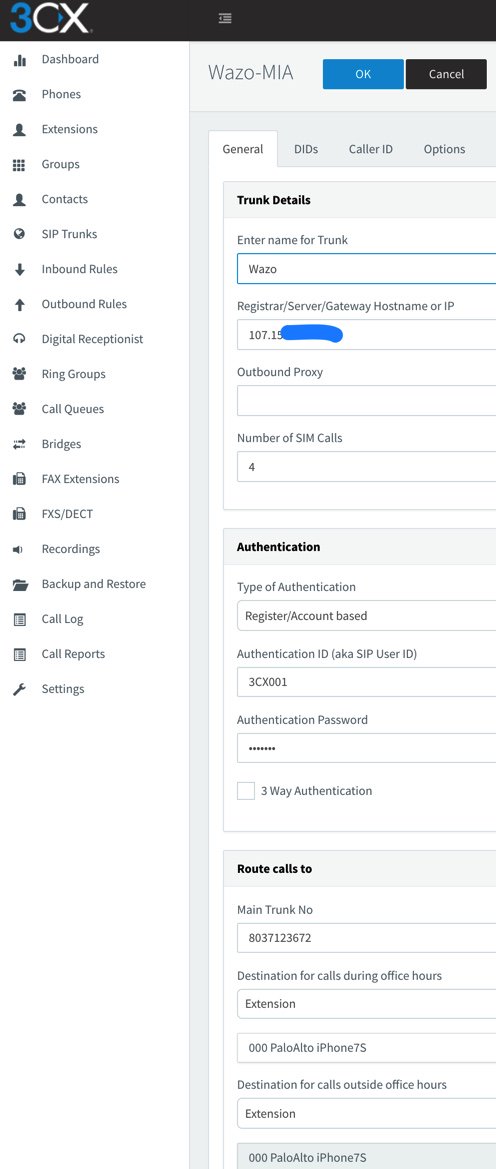Click the Authentication Password field

pos(366,748)
